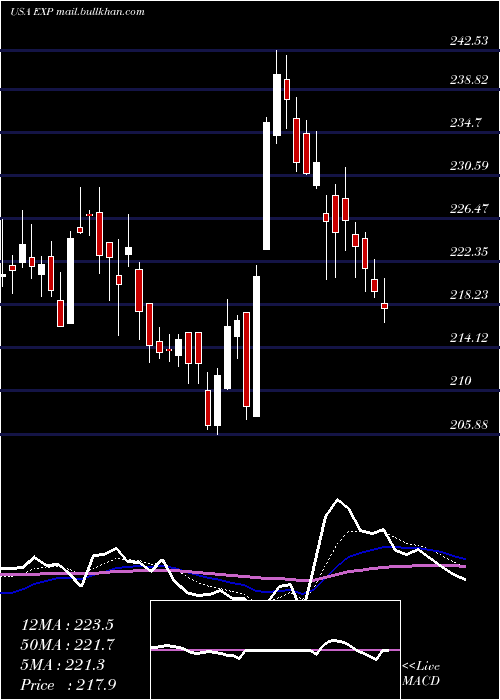Click the 'Price : 217.9' readout
This screenshot has height=700, width=500.
point(69,685)
